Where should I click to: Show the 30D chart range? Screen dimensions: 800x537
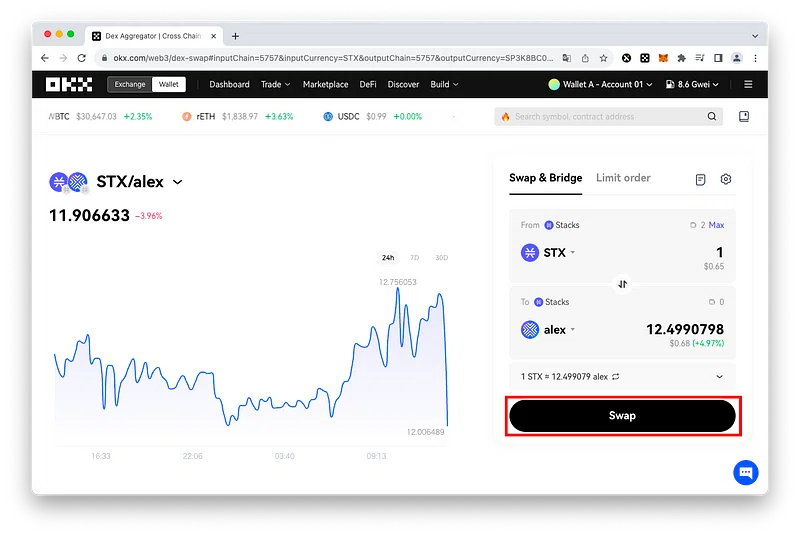(442, 258)
